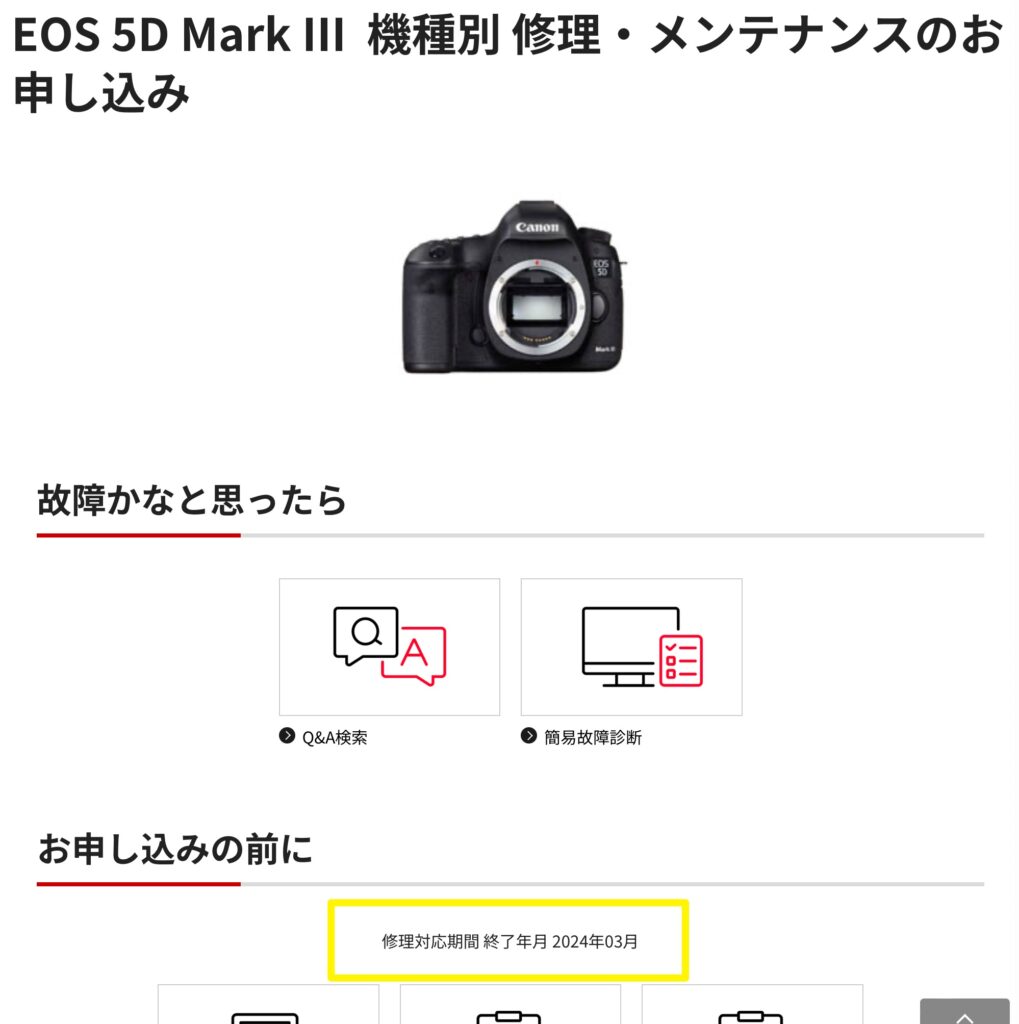Image resolution: width=1019 pixels, height=1024 pixels.
Task: Click the お申し込みの前に section heading
Action: (174, 849)
